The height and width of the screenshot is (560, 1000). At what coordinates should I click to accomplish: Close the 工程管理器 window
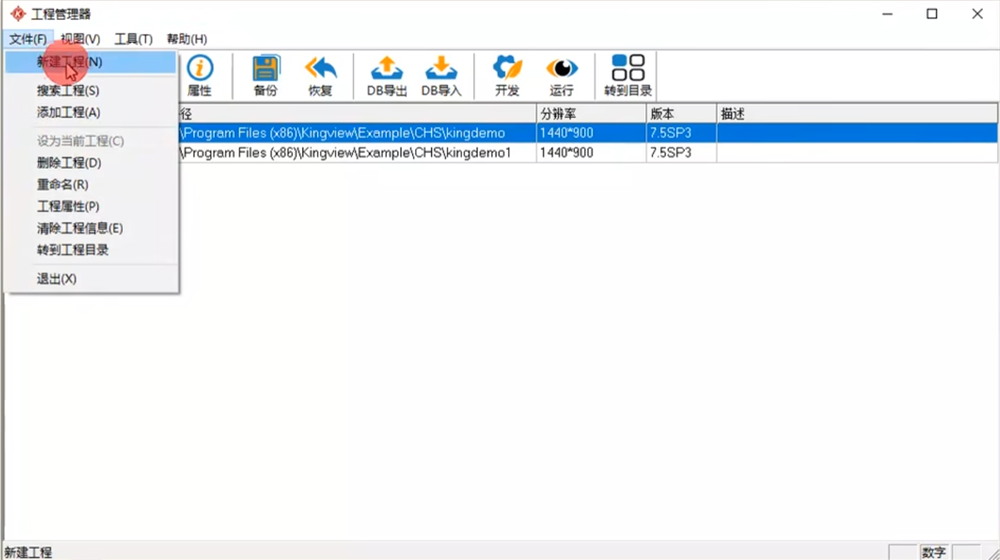(x=977, y=13)
